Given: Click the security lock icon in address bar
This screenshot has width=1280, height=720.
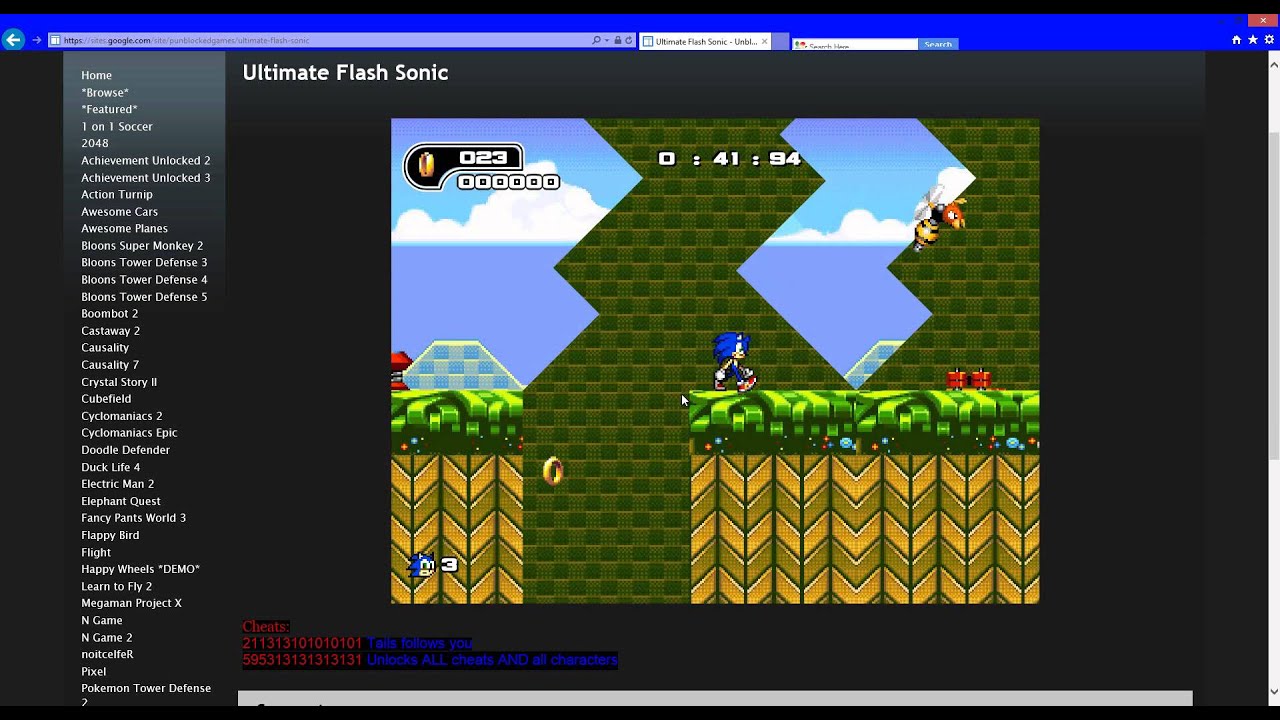Looking at the screenshot, I should [x=618, y=41].
